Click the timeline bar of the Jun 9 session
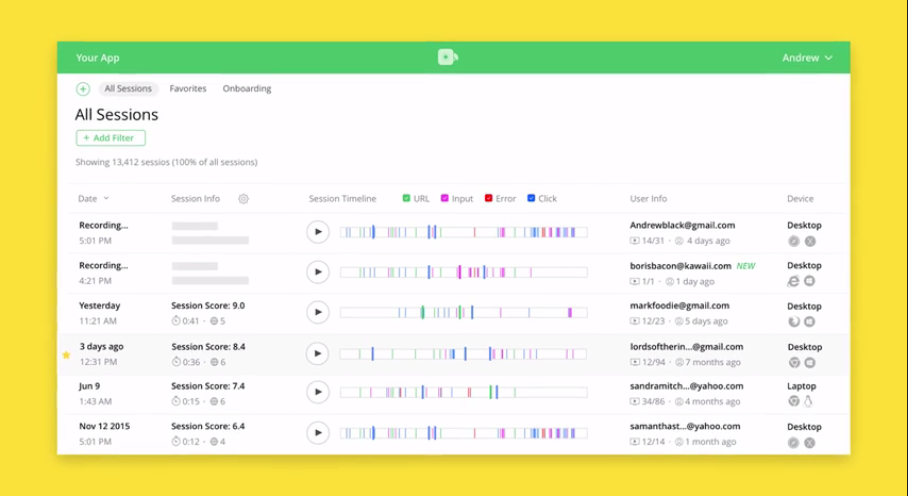This screenshot has height=496, width=908. tap(463, 393)
